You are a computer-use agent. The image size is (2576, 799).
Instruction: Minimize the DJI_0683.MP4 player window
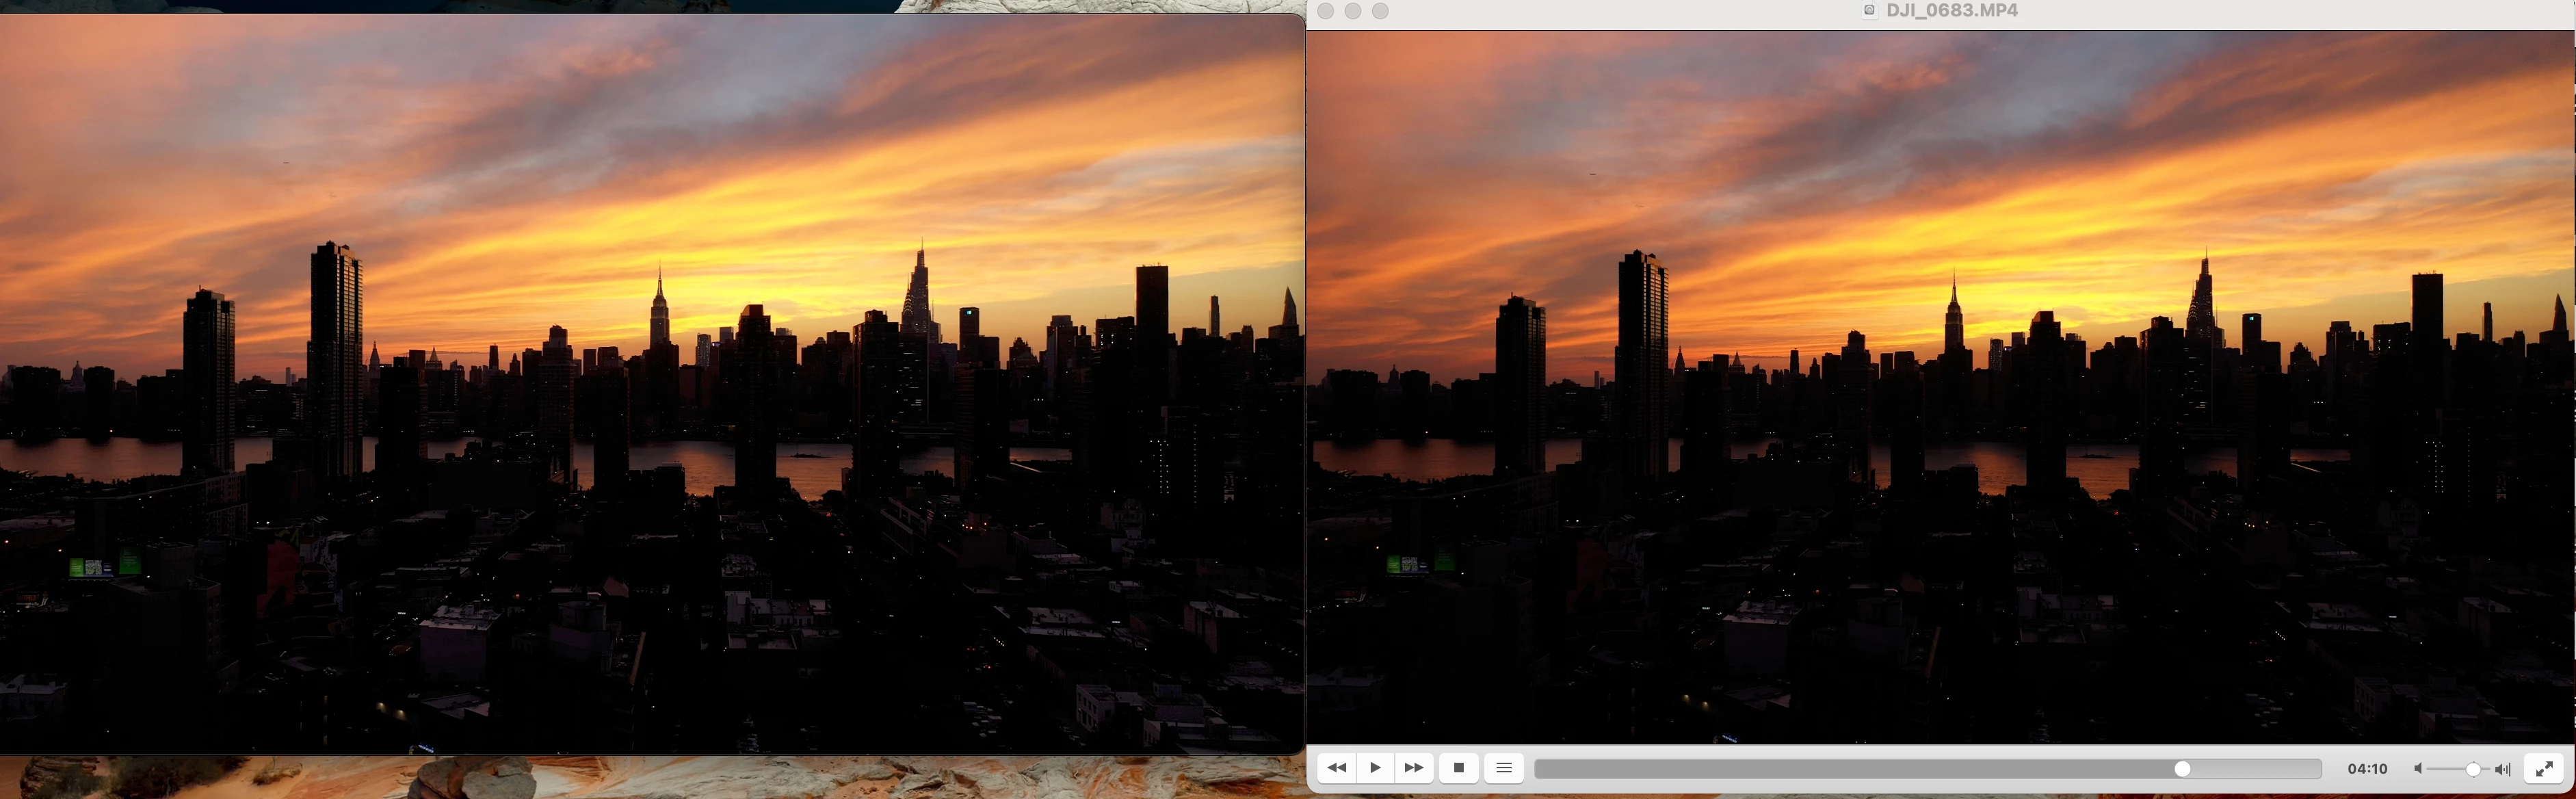(x=1352, y=11)
